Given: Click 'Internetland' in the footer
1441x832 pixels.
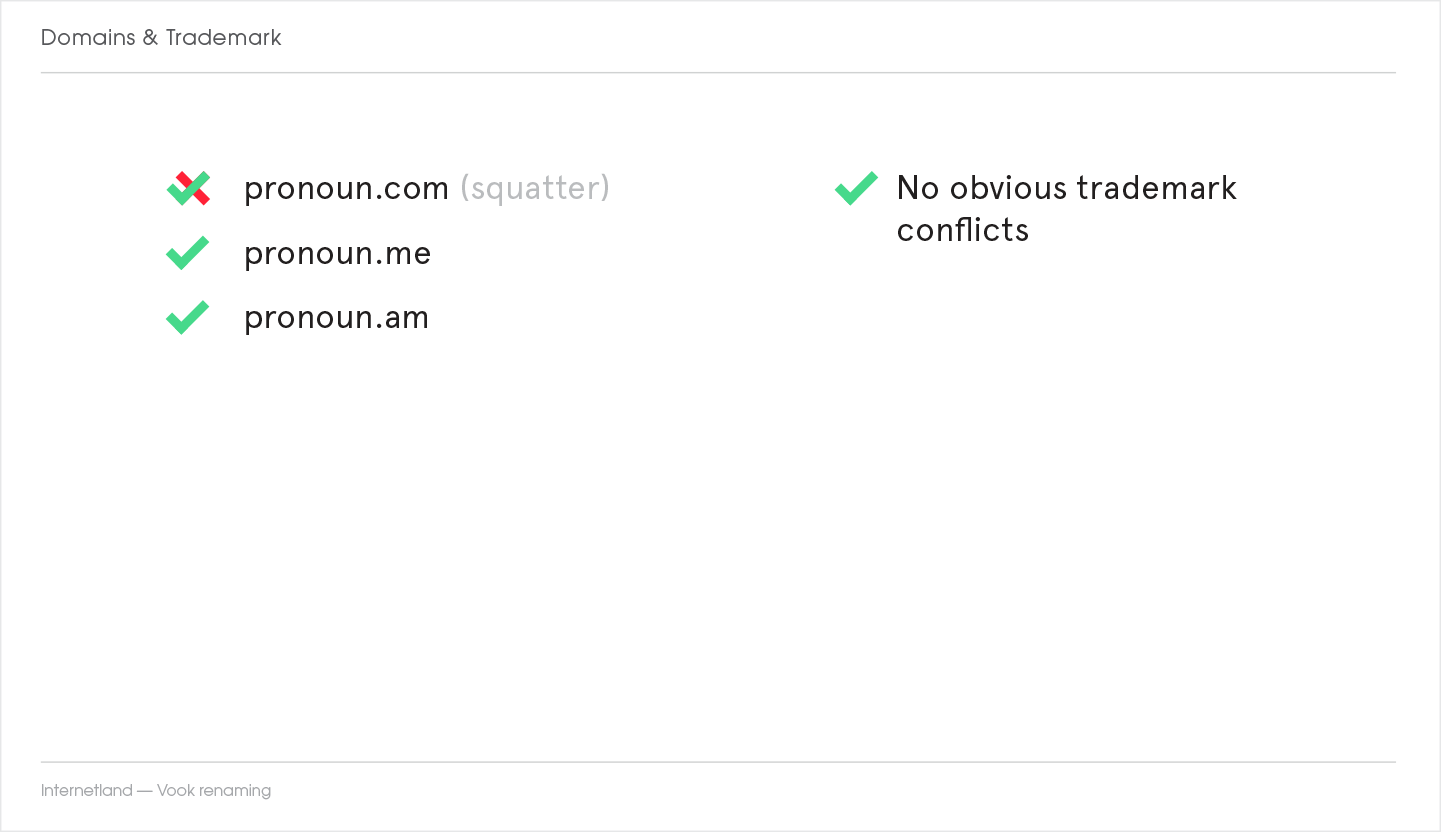Looking at the screenshot, I should [86, 791].
